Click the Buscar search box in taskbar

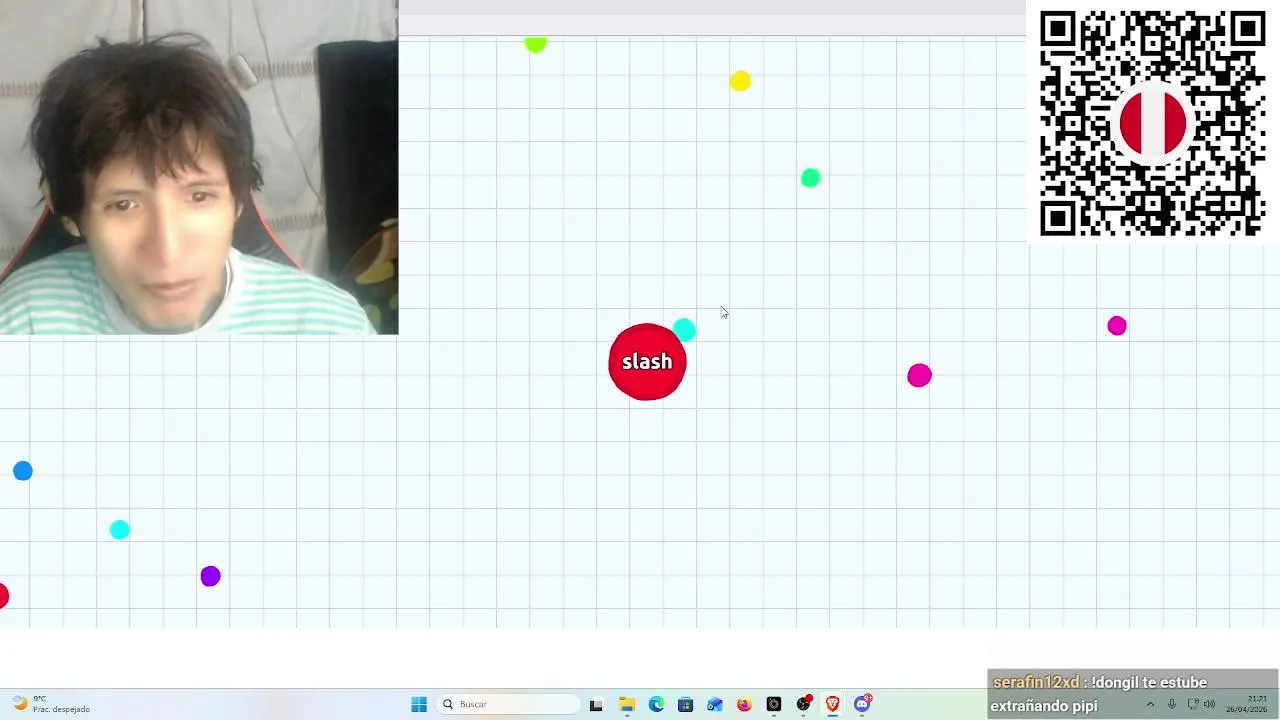pos(510,704)
